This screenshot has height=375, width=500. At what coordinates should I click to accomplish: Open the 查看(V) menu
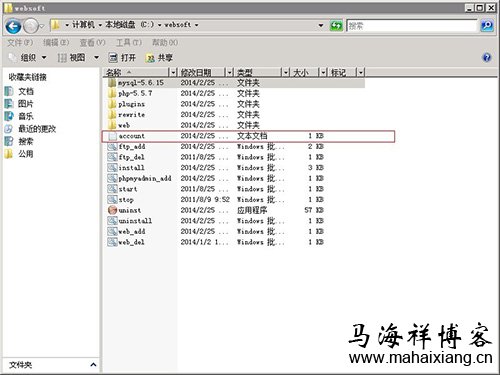tap(92, 43)
